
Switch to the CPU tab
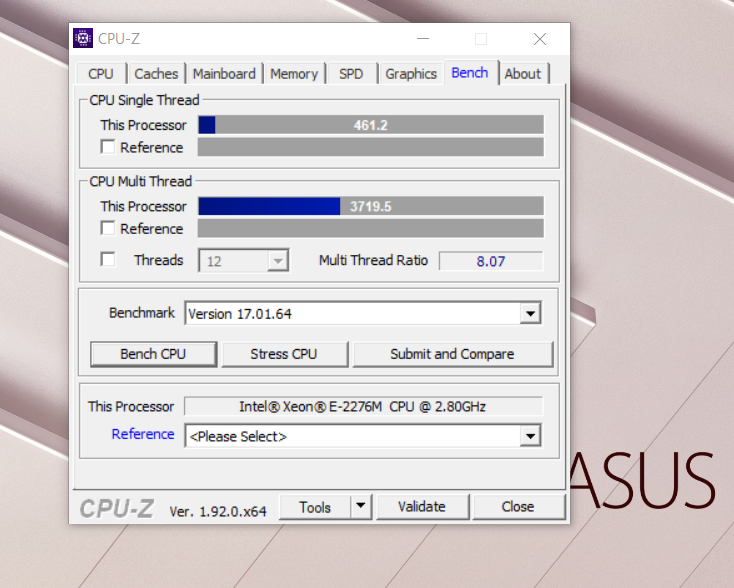[x=101, y=74]
